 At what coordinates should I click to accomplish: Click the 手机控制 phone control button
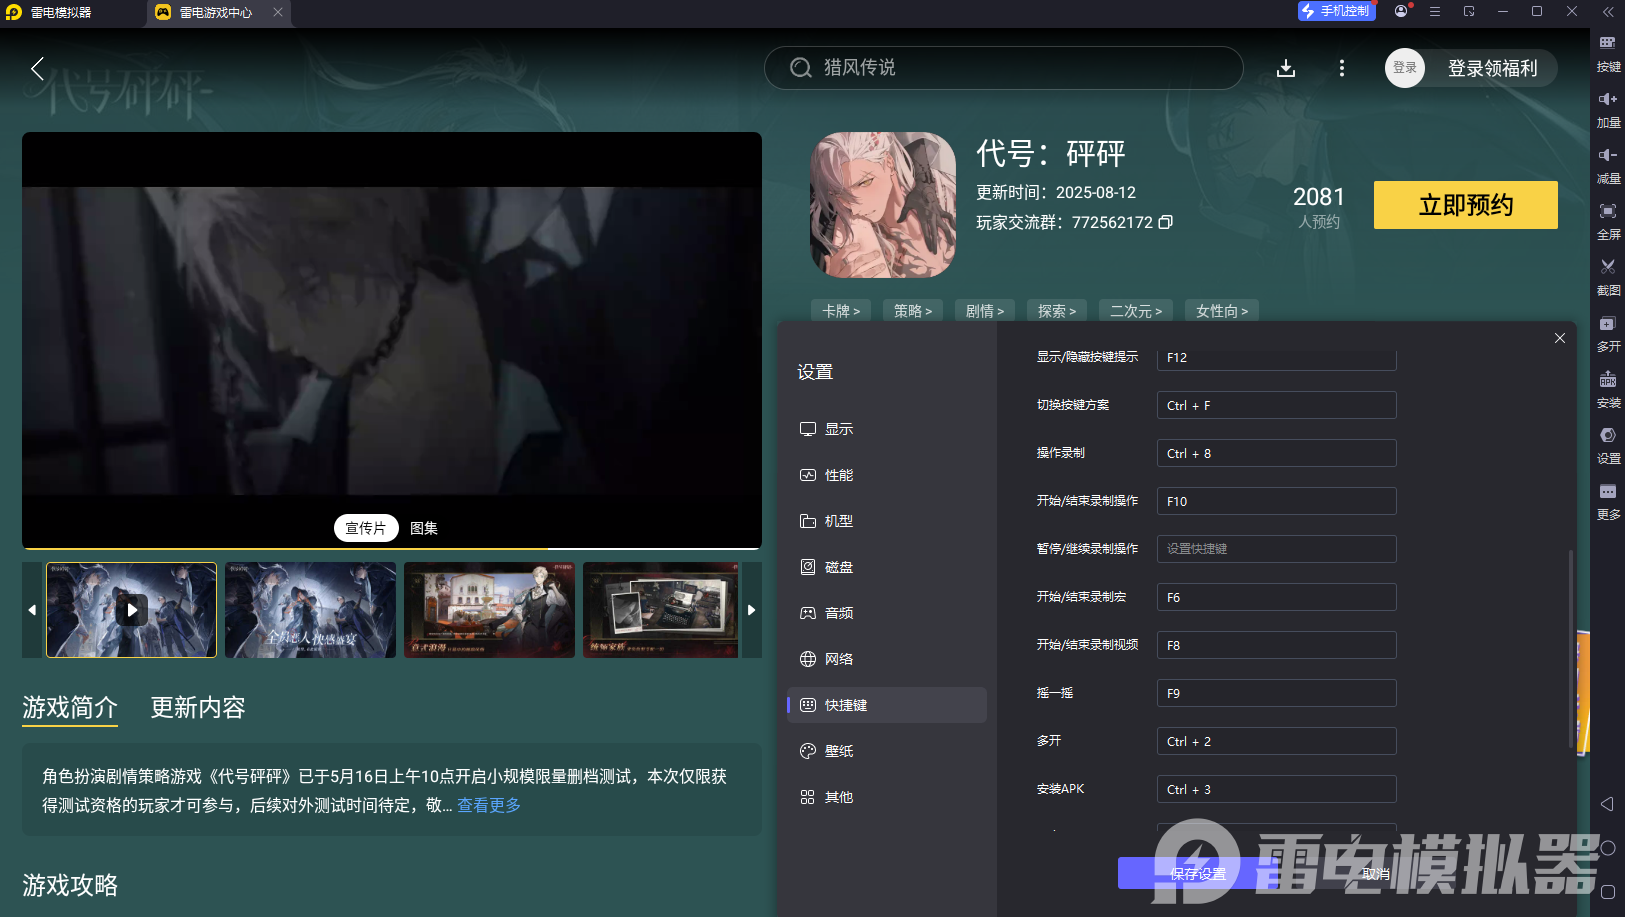(1337, 11)
